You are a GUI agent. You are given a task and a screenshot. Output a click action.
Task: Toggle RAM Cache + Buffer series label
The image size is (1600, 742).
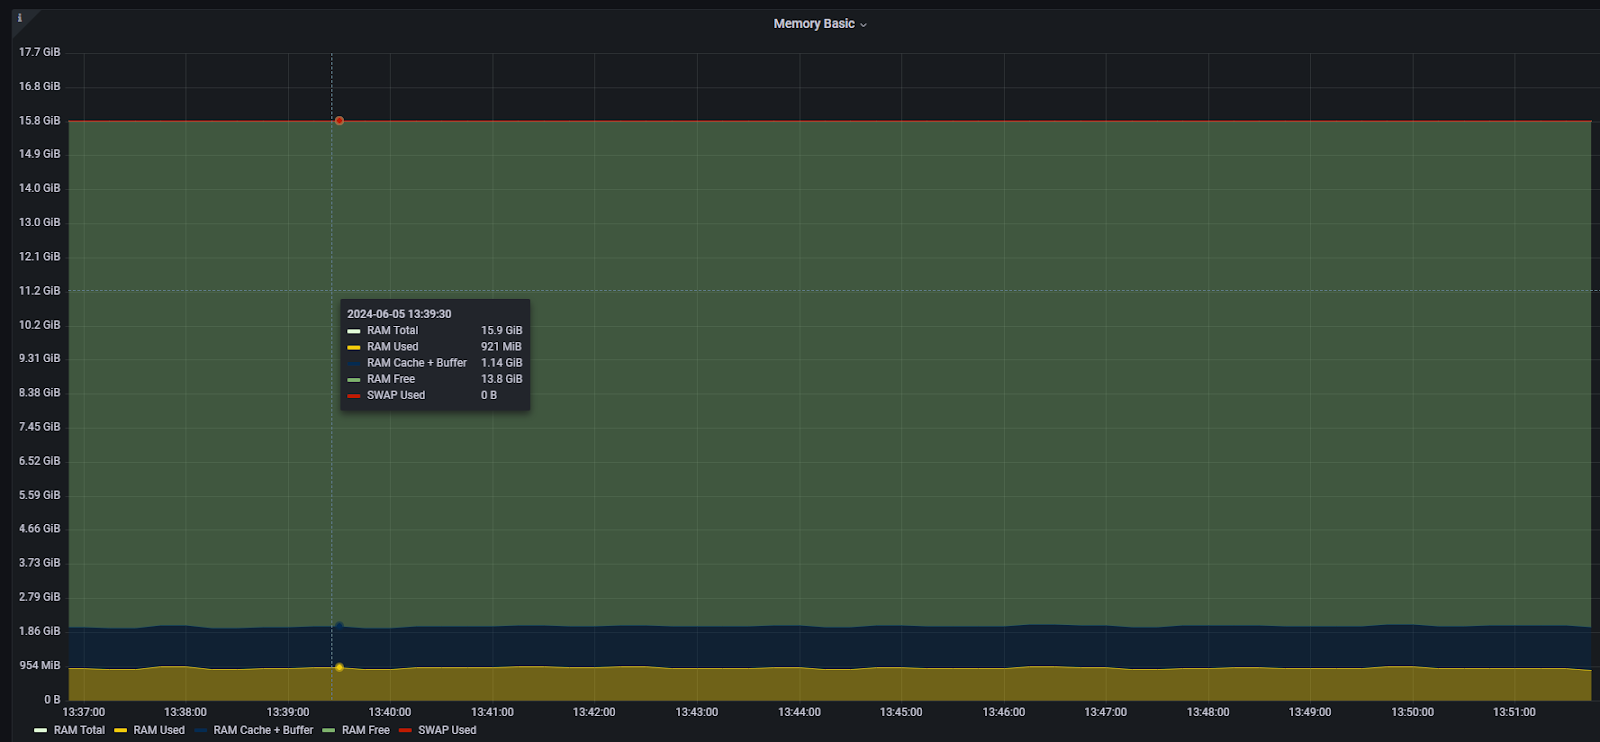pyautogui.click(x=263, y=730)
